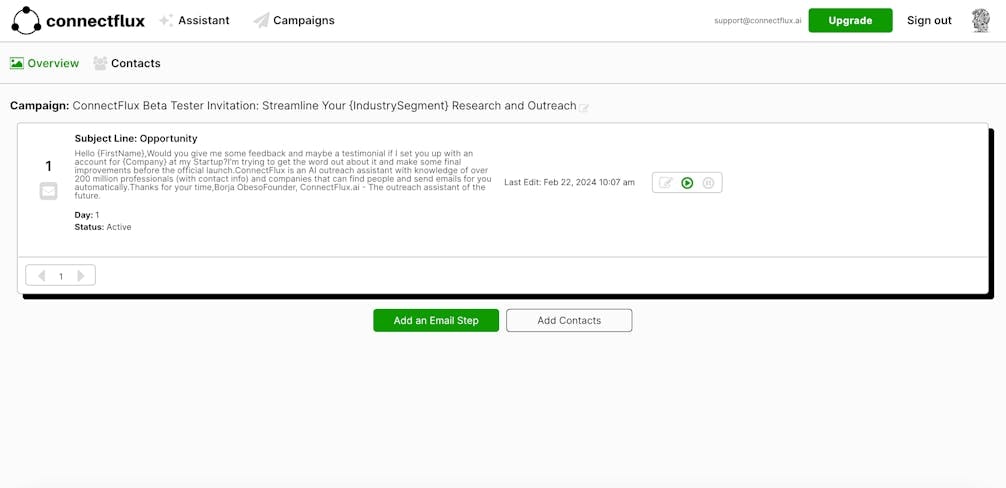Open the user avatar profile picture
Viewport: 1006px width, 488px height.
tap(981, 21)
